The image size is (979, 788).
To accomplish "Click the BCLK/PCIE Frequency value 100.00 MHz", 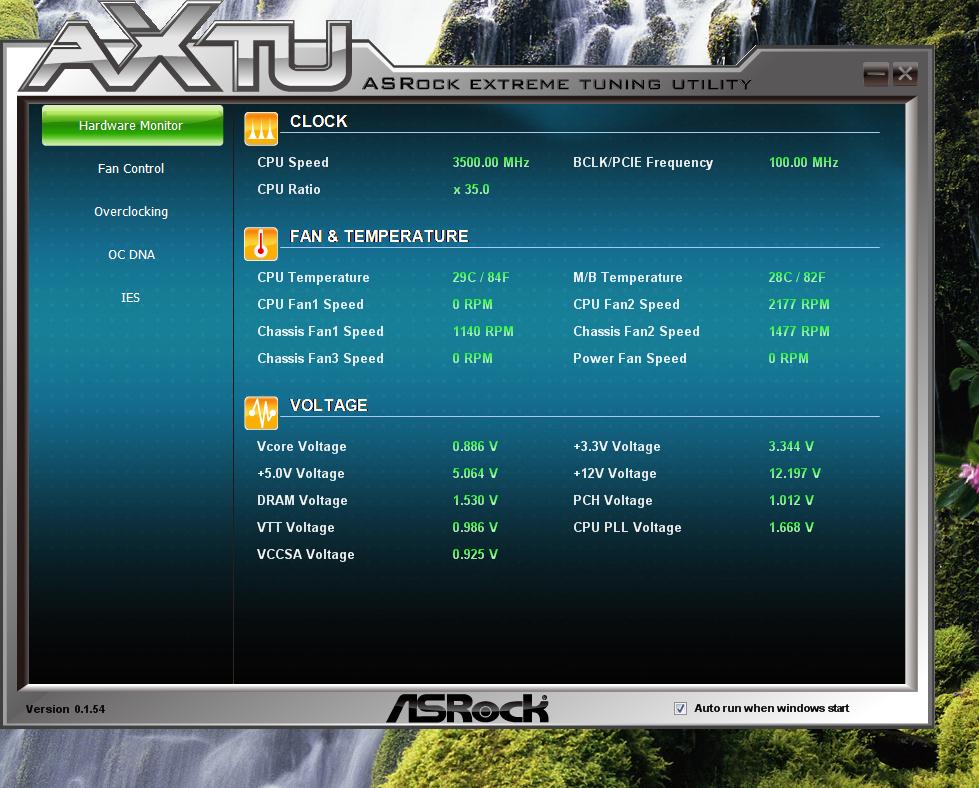I will coord(804,162).
